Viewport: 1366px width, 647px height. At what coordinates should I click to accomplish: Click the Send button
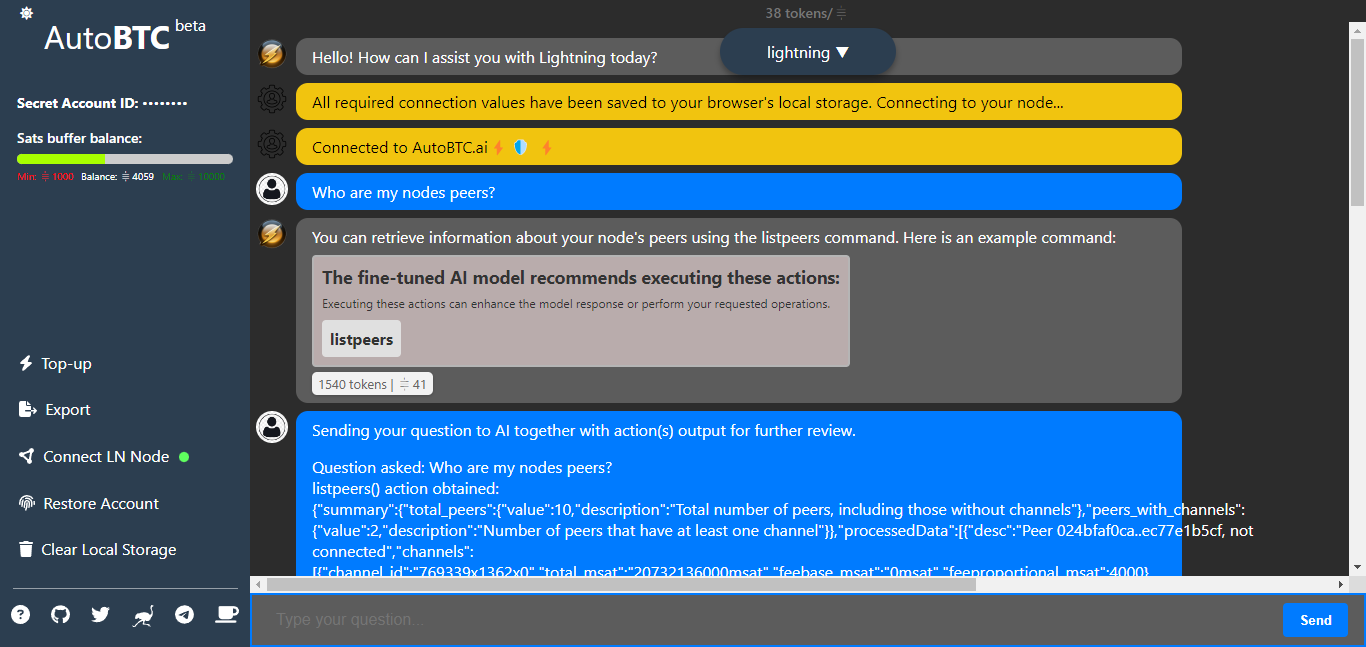pyautogui.click(x=1315, y=620)
